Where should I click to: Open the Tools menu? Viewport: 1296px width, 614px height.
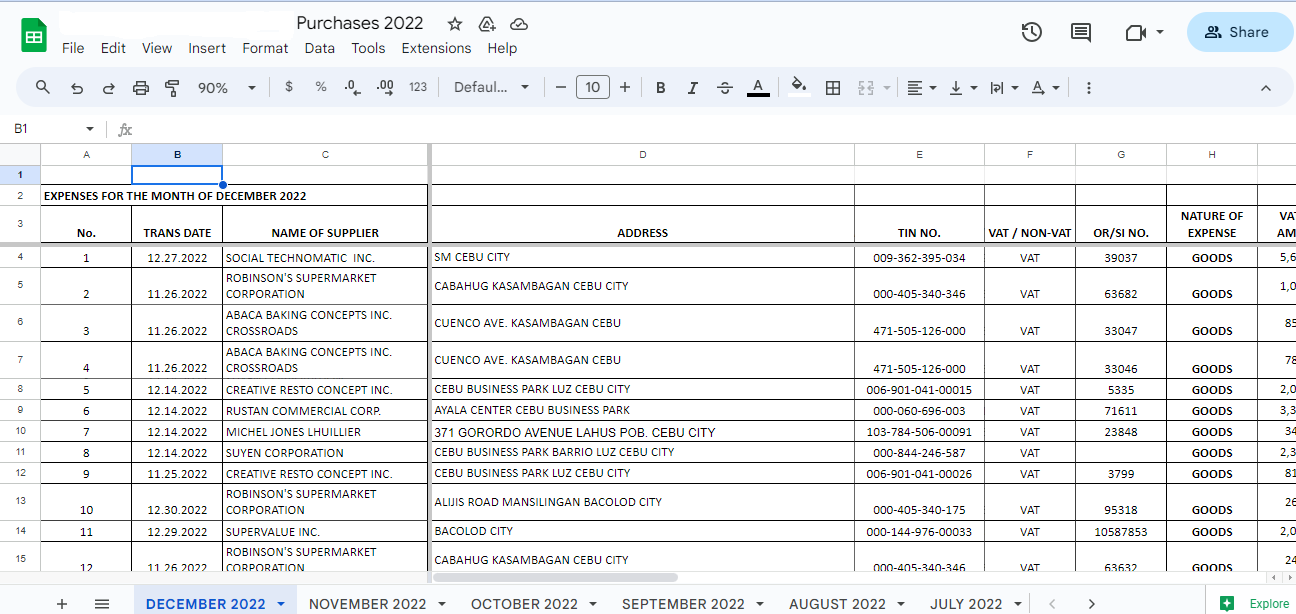click(368, 48)
